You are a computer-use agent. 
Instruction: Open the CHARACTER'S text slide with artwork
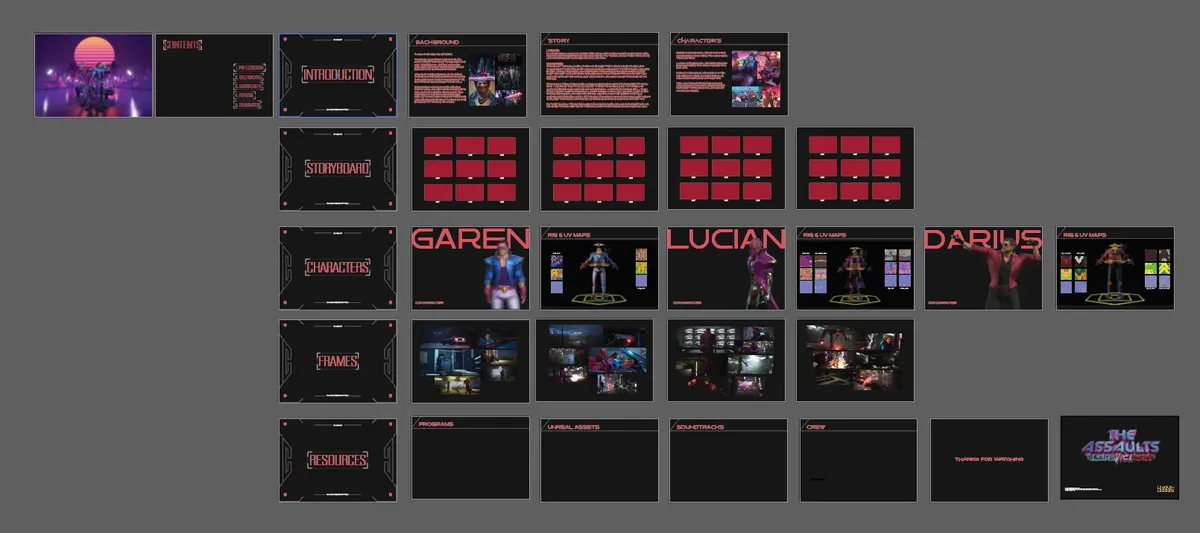point(729,75)
